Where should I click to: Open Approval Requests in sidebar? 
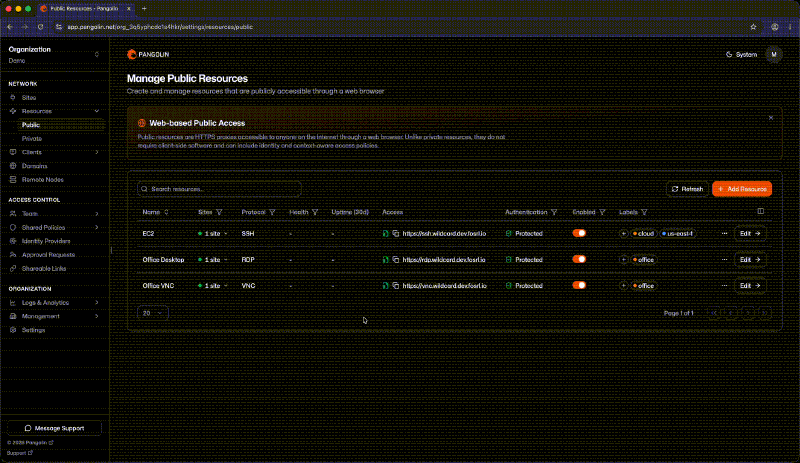click(x=48, y=255)
